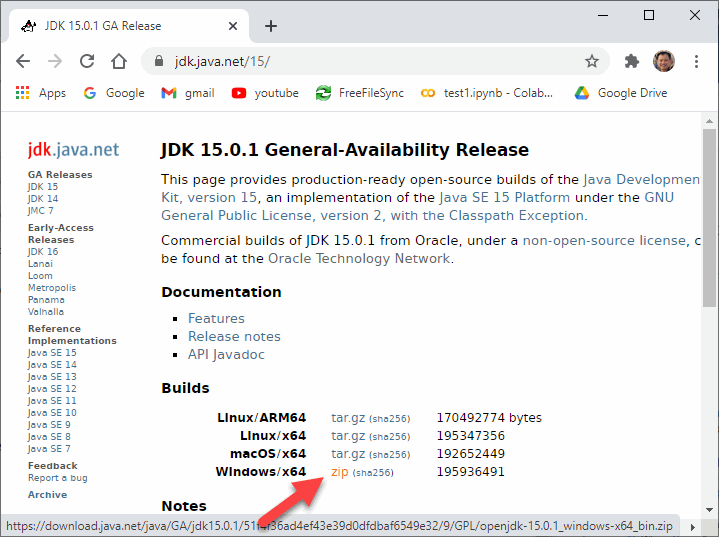Open the API Javadoc link
Screen dimensions: 719x537
(226, 354)
